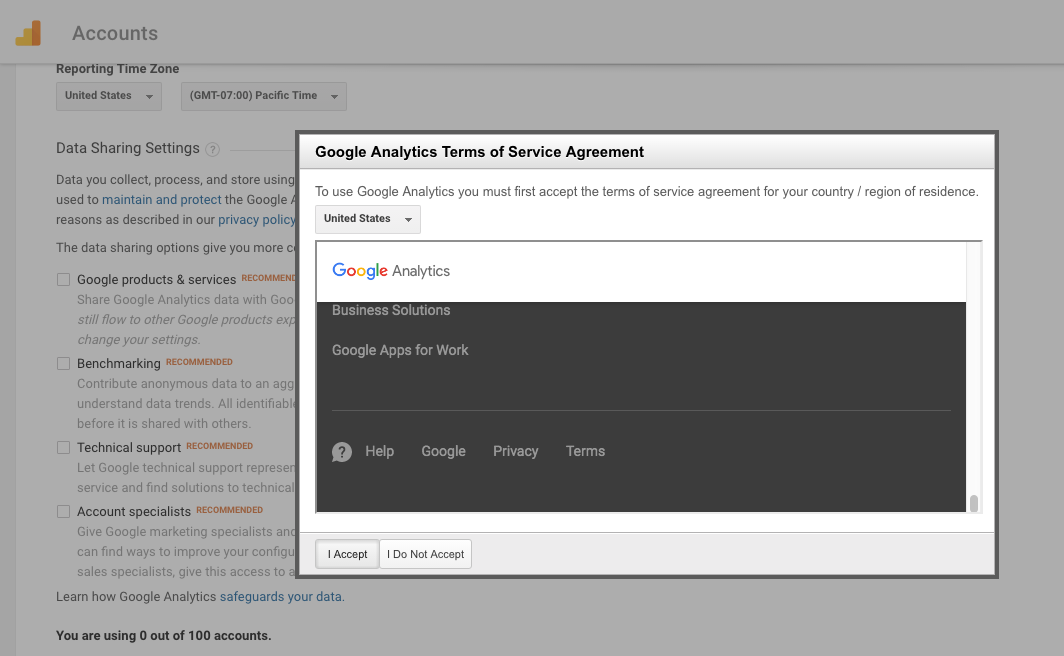Click the Help question mark icon in footer
Screen dimensions: 1064x656
click(x=342, y=452)
